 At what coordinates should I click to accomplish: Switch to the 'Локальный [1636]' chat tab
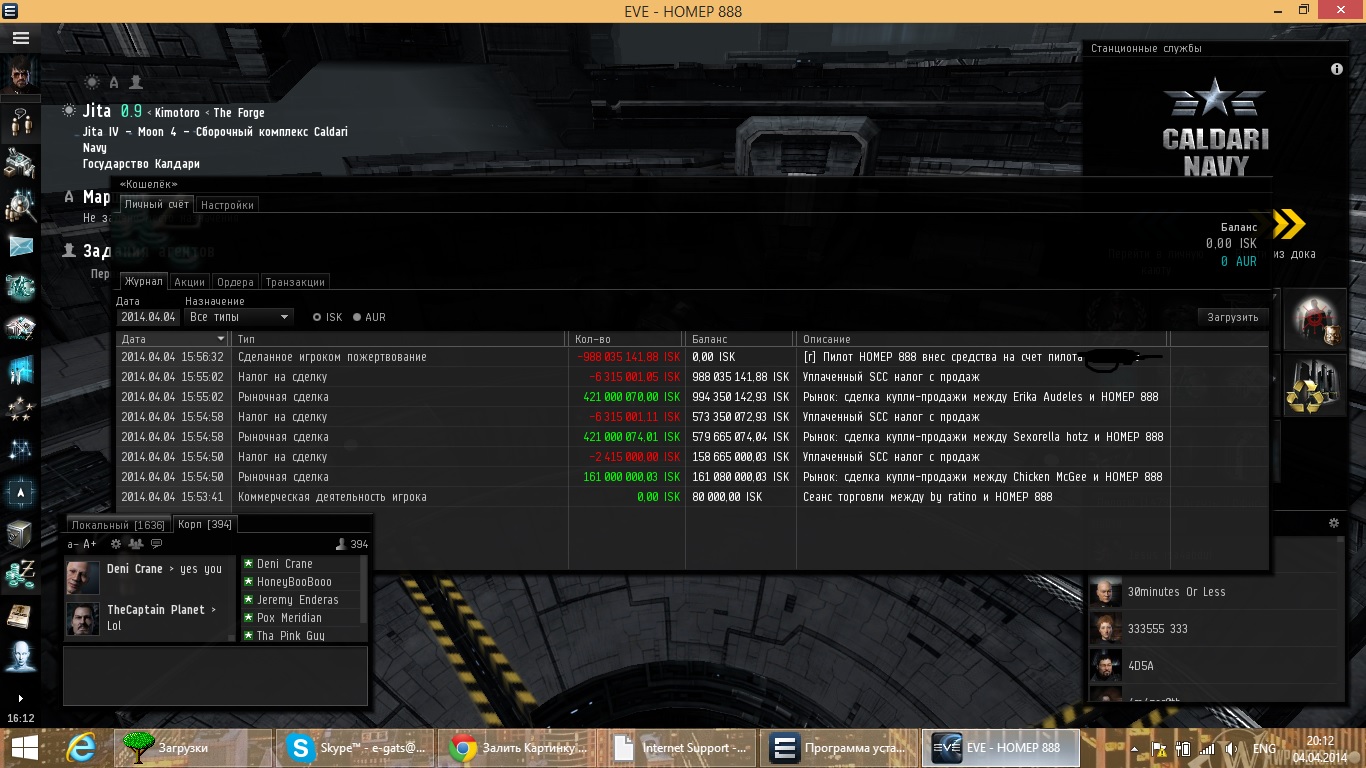coord(118,525)
